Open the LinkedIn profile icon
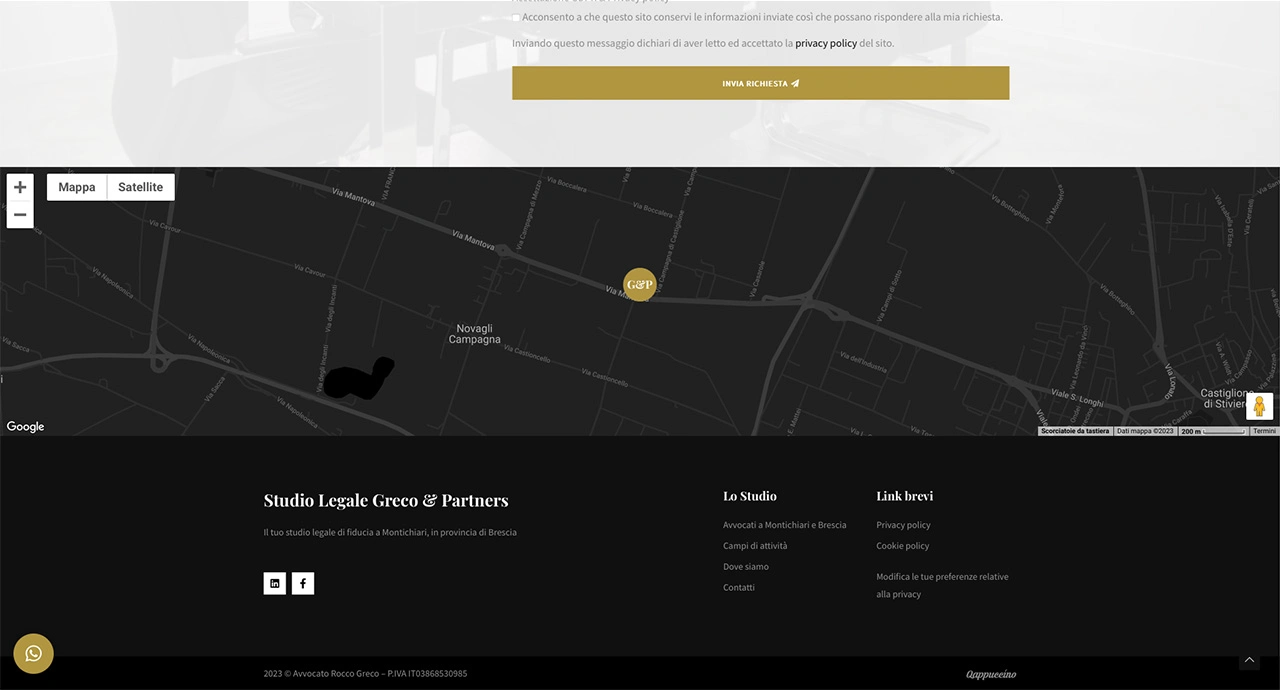This screenshot has width=1280, height=690. (275, 583)
